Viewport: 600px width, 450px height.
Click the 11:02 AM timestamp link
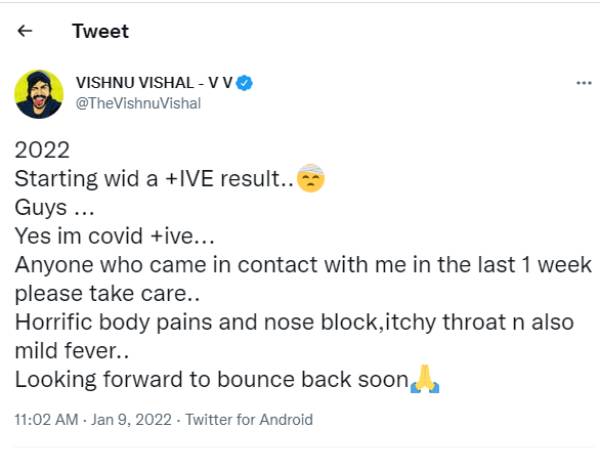click(x=46, y=419)
